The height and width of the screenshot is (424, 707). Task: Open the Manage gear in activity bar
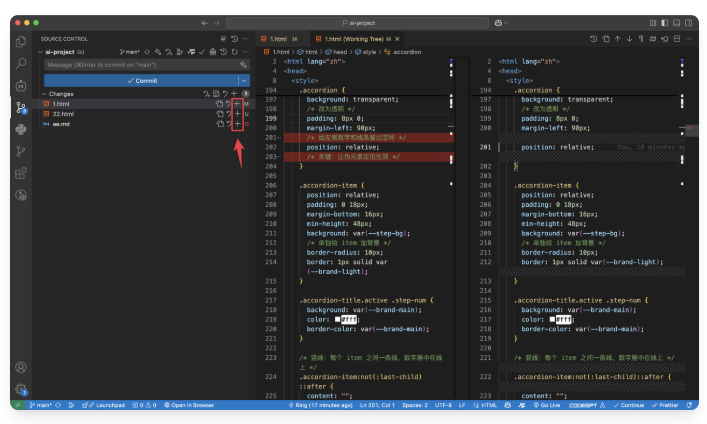pyautogui.click(x=21, y=389)
